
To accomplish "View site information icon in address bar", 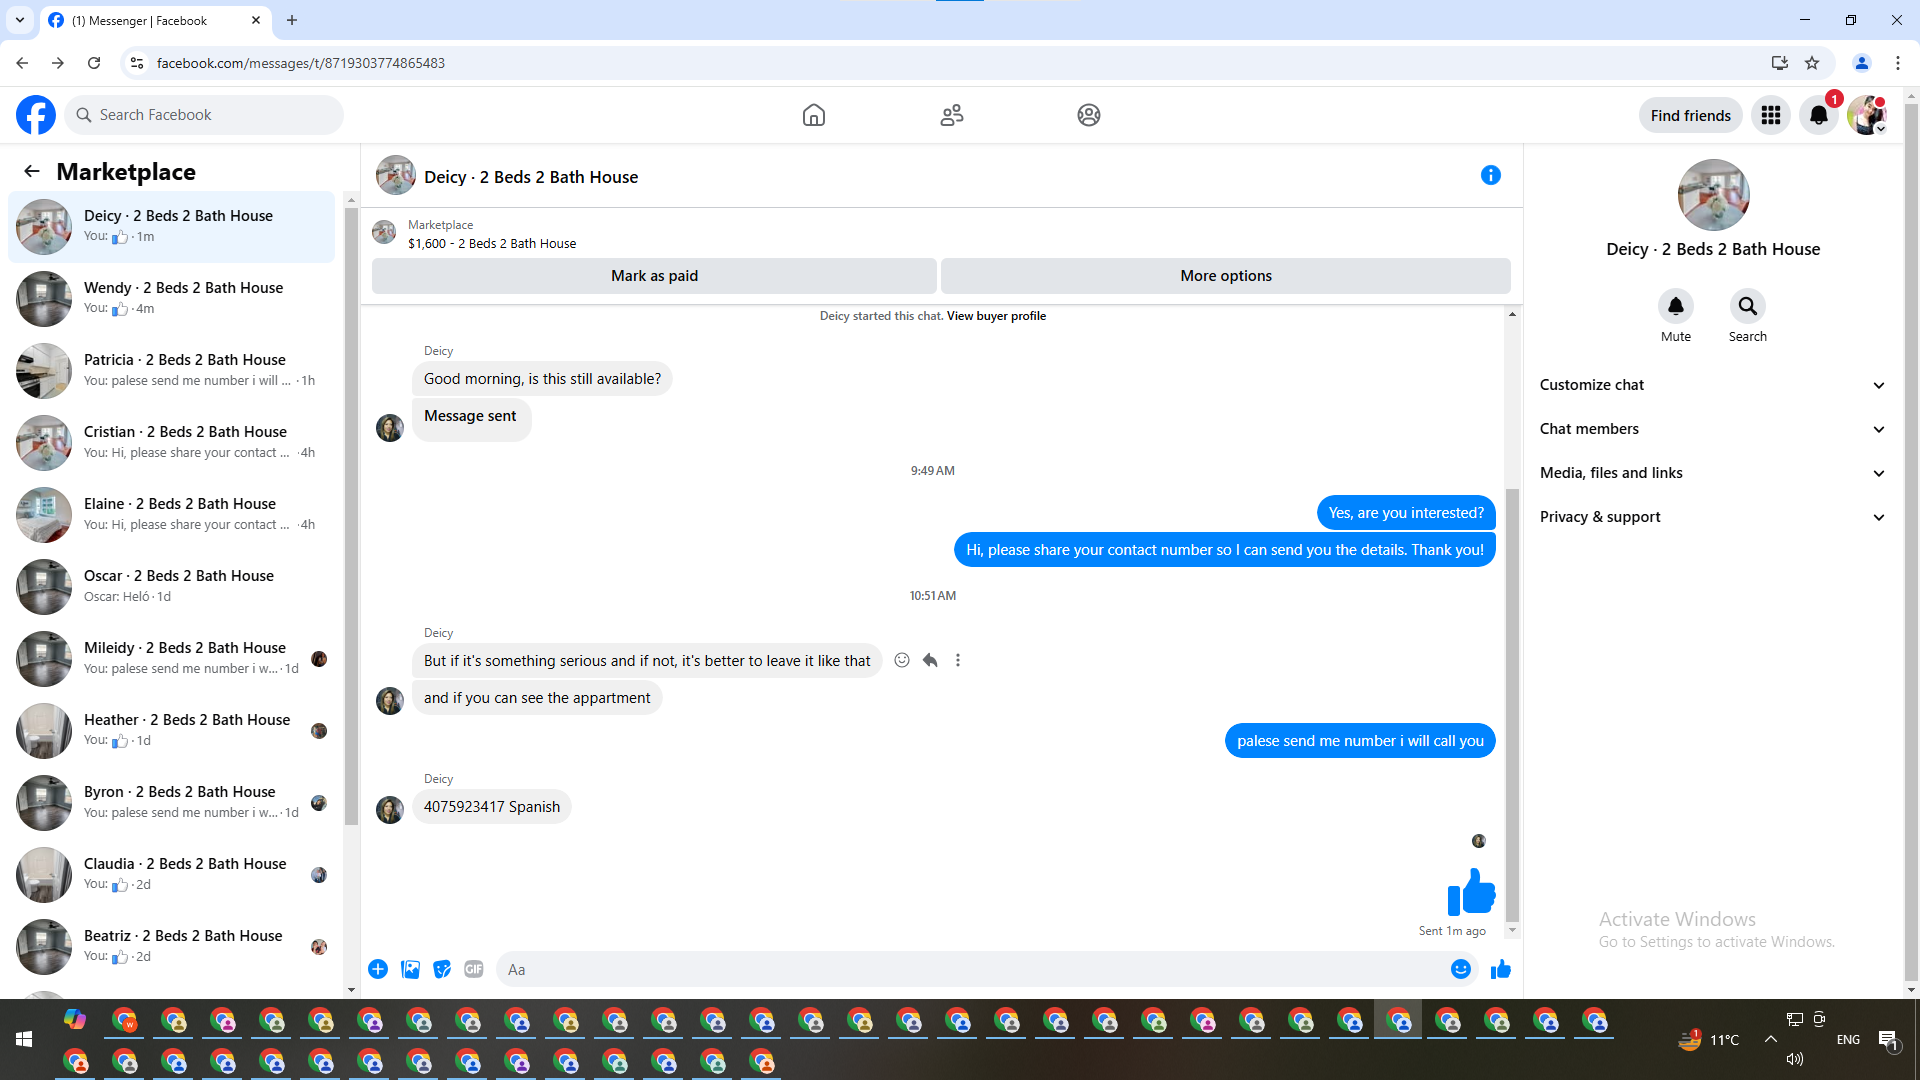I will pyautogui.click(x=137, y=63).
